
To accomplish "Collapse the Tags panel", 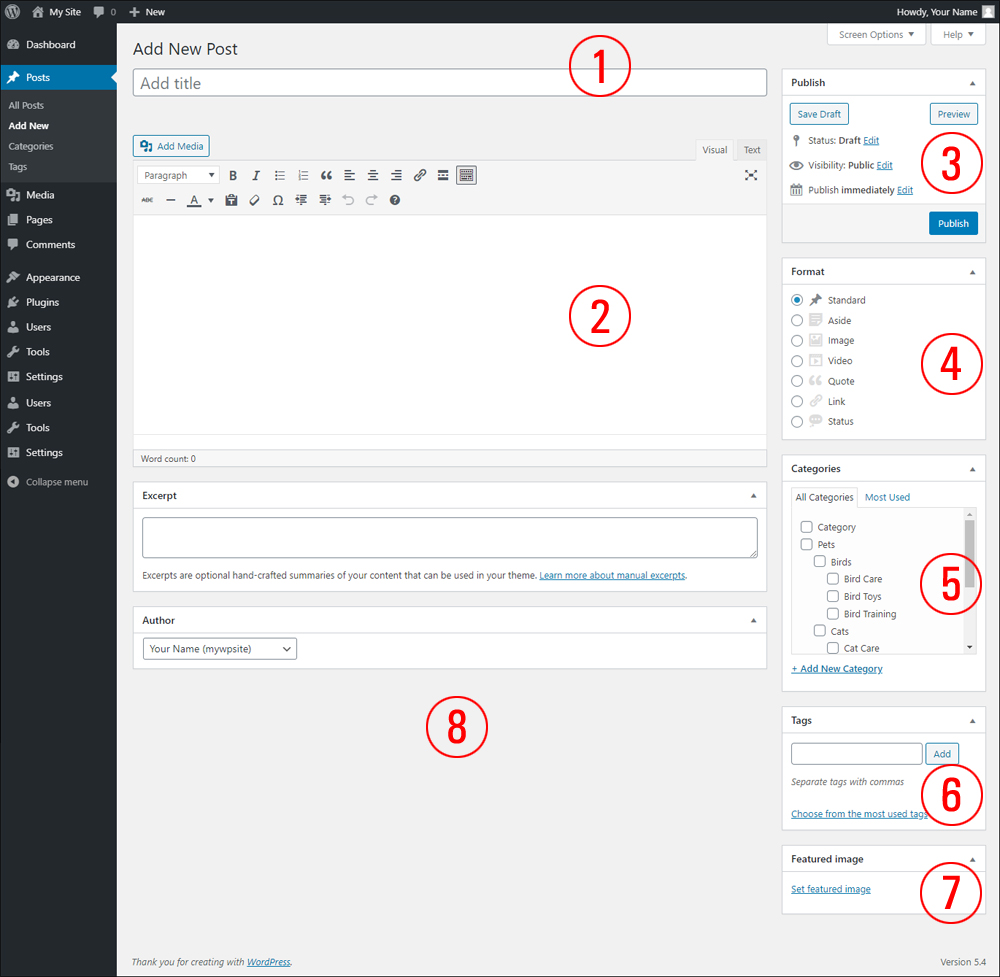I will pyautogui.click(x=973, y=721).
